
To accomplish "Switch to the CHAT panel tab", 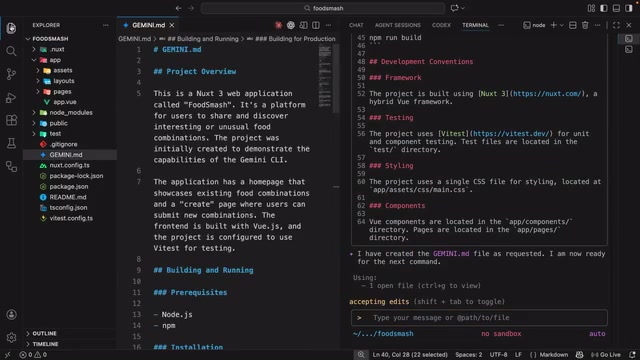I will (356, 25).
